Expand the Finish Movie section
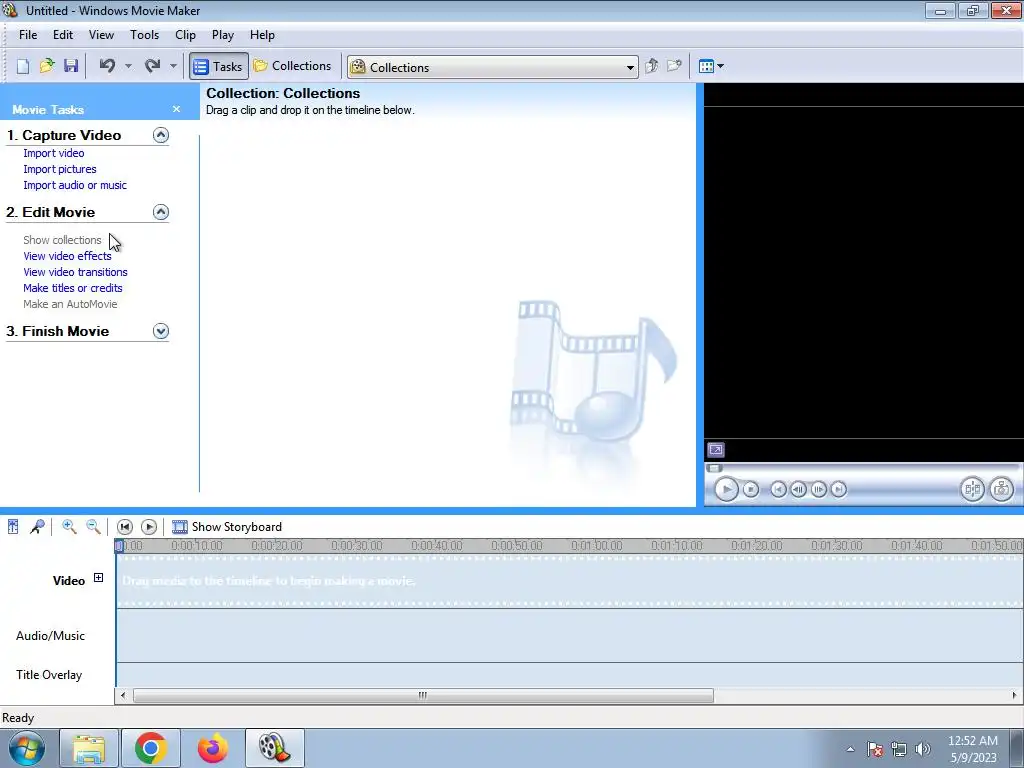The width and height of the screenshot is (1024, 768). (x=161, y=331)
